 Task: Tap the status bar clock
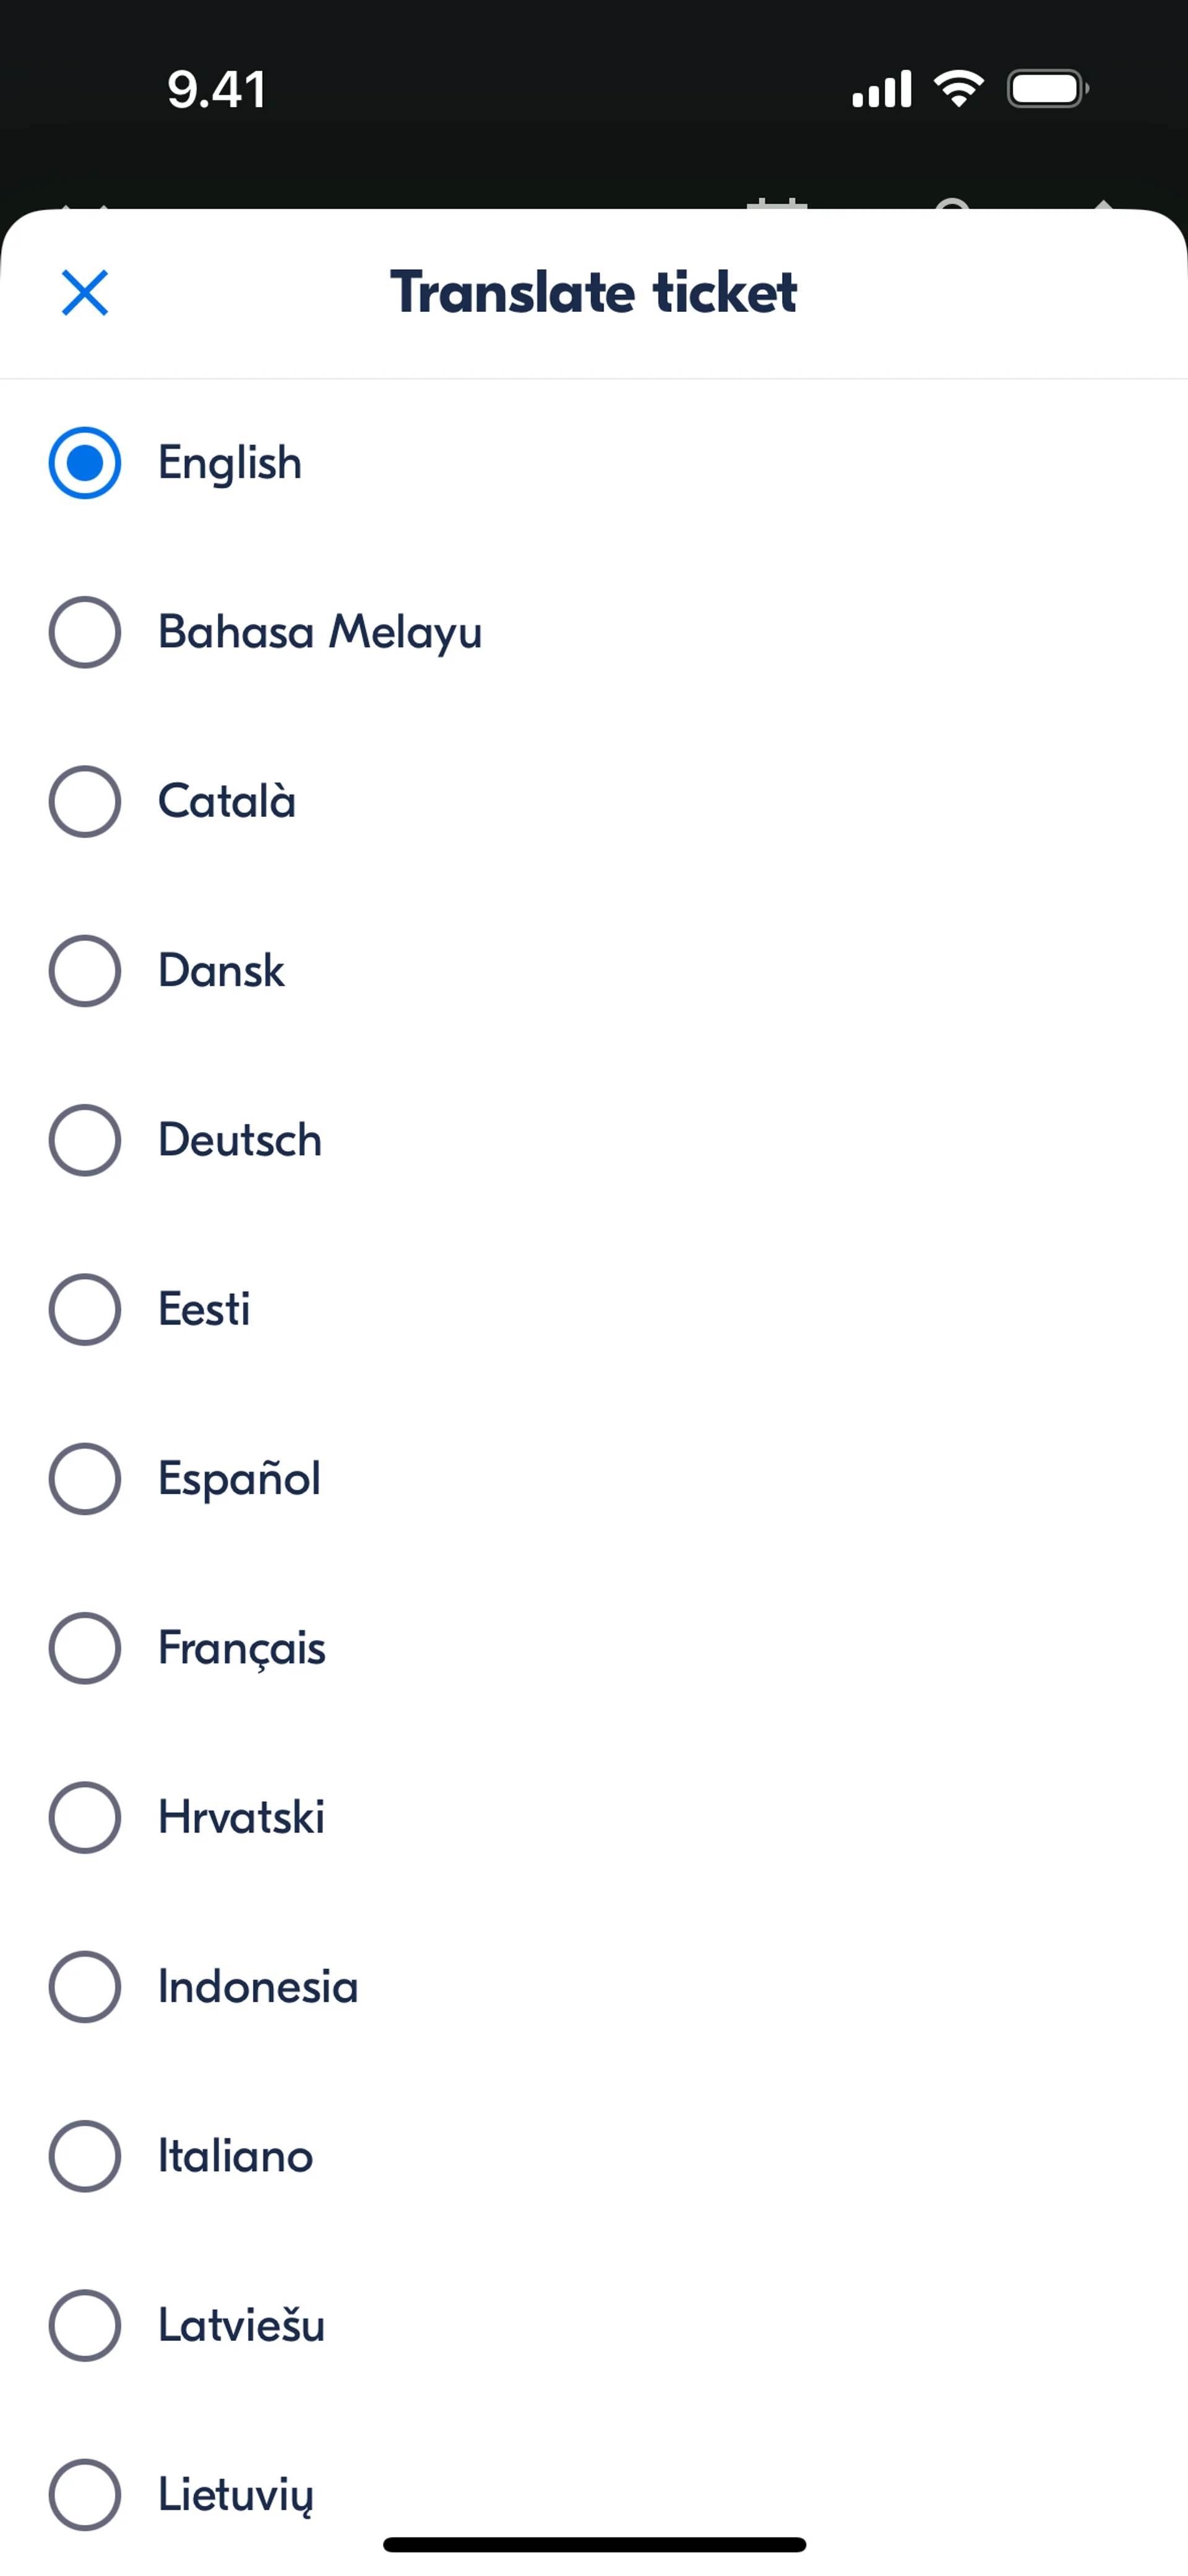216,90
